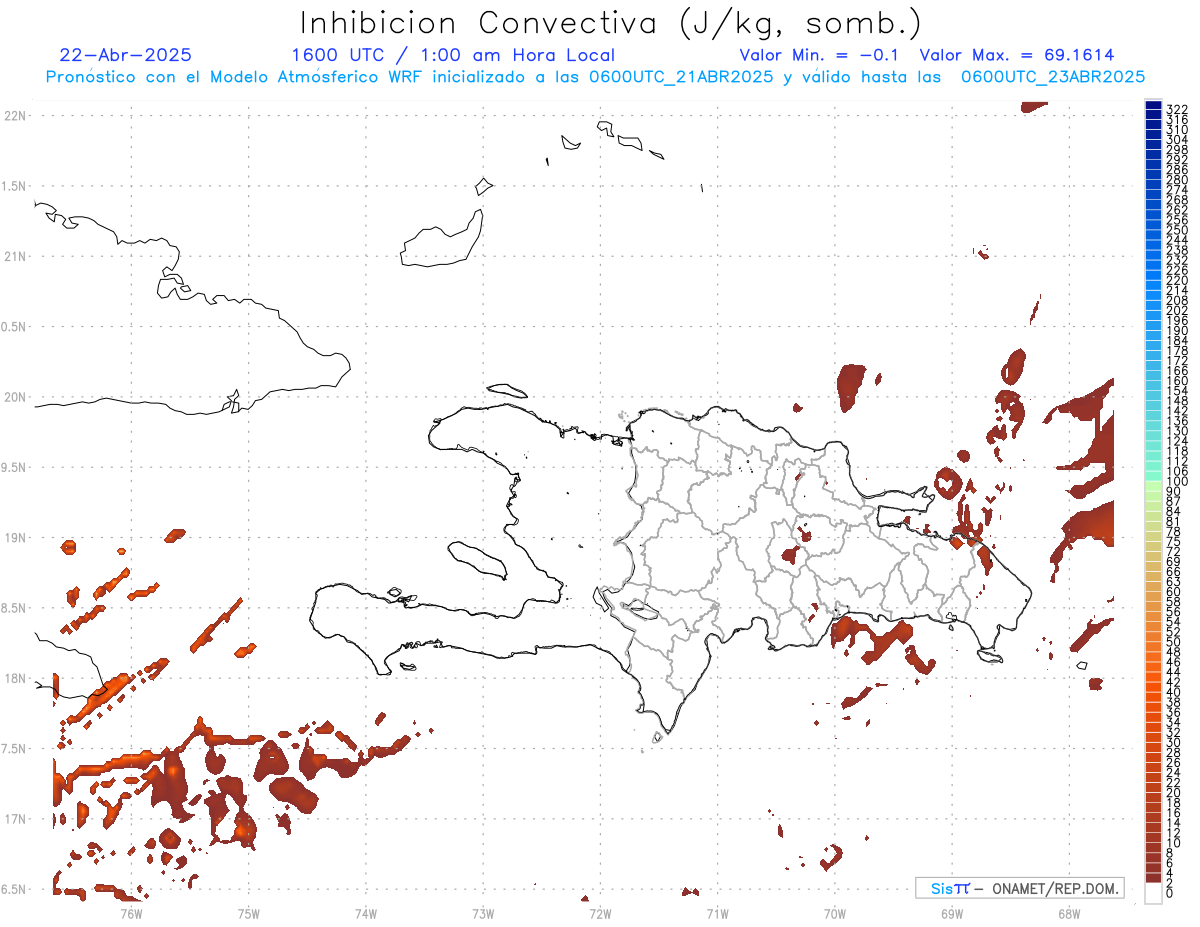The width and height of the screenshot is (1200, 927).
Task: Click the '17N' latitude label
Action: coord(15,819)
